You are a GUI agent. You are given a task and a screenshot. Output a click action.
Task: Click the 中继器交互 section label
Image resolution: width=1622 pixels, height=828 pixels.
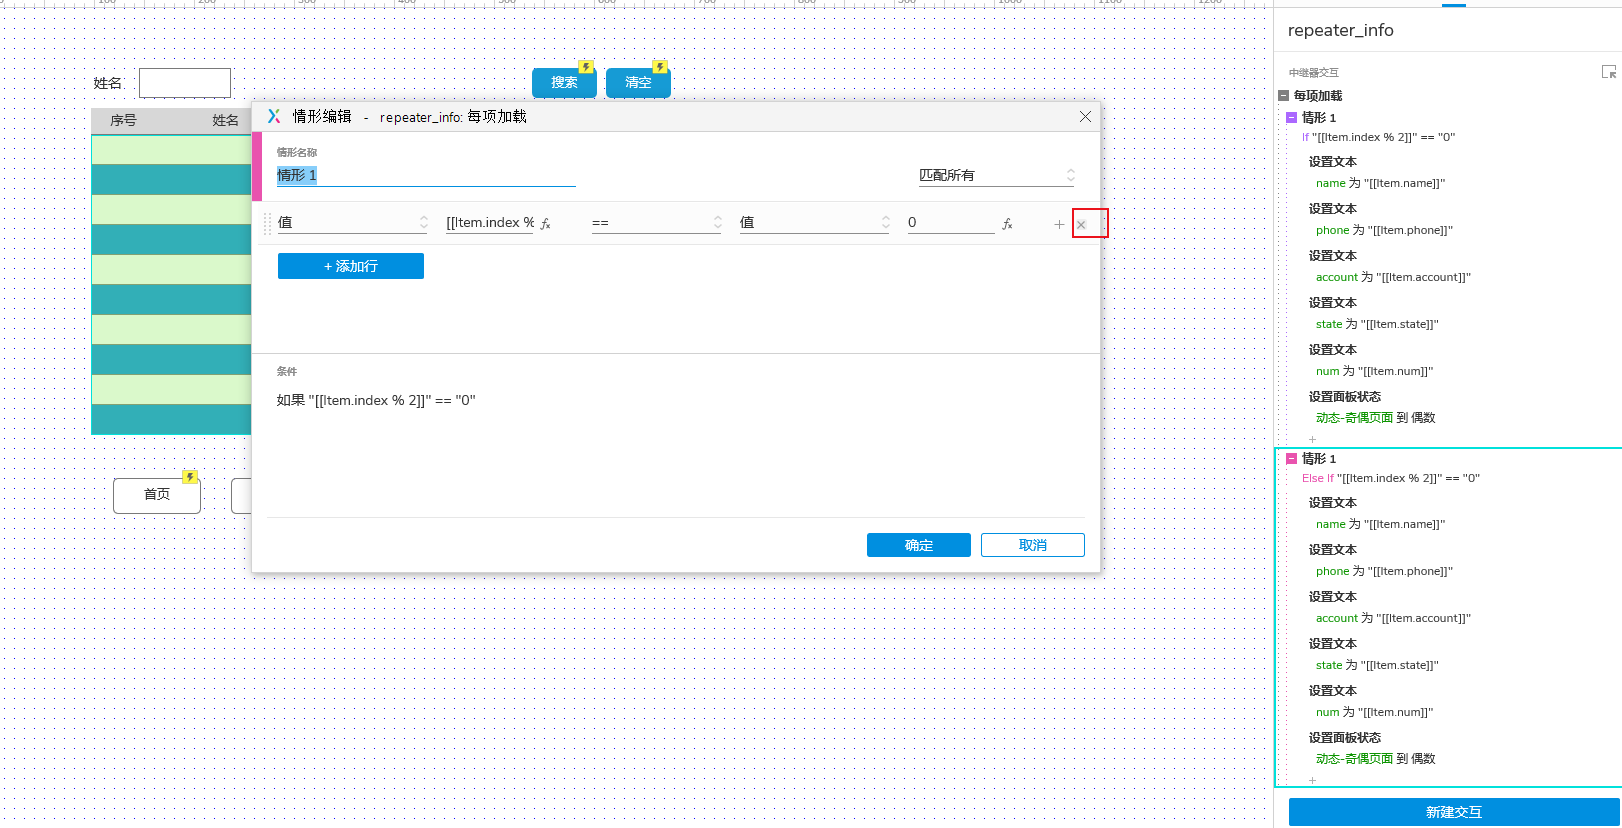[1313, 73]
